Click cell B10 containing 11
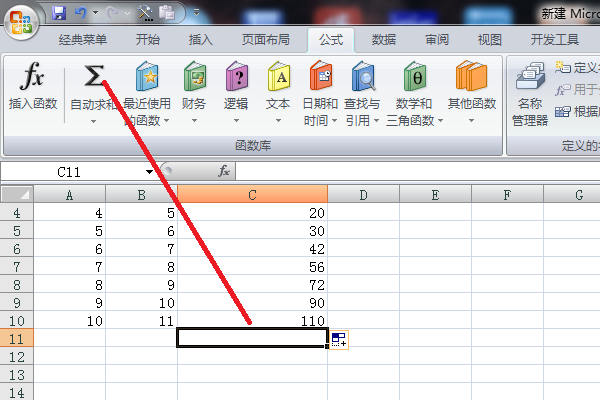 point(141,320)
